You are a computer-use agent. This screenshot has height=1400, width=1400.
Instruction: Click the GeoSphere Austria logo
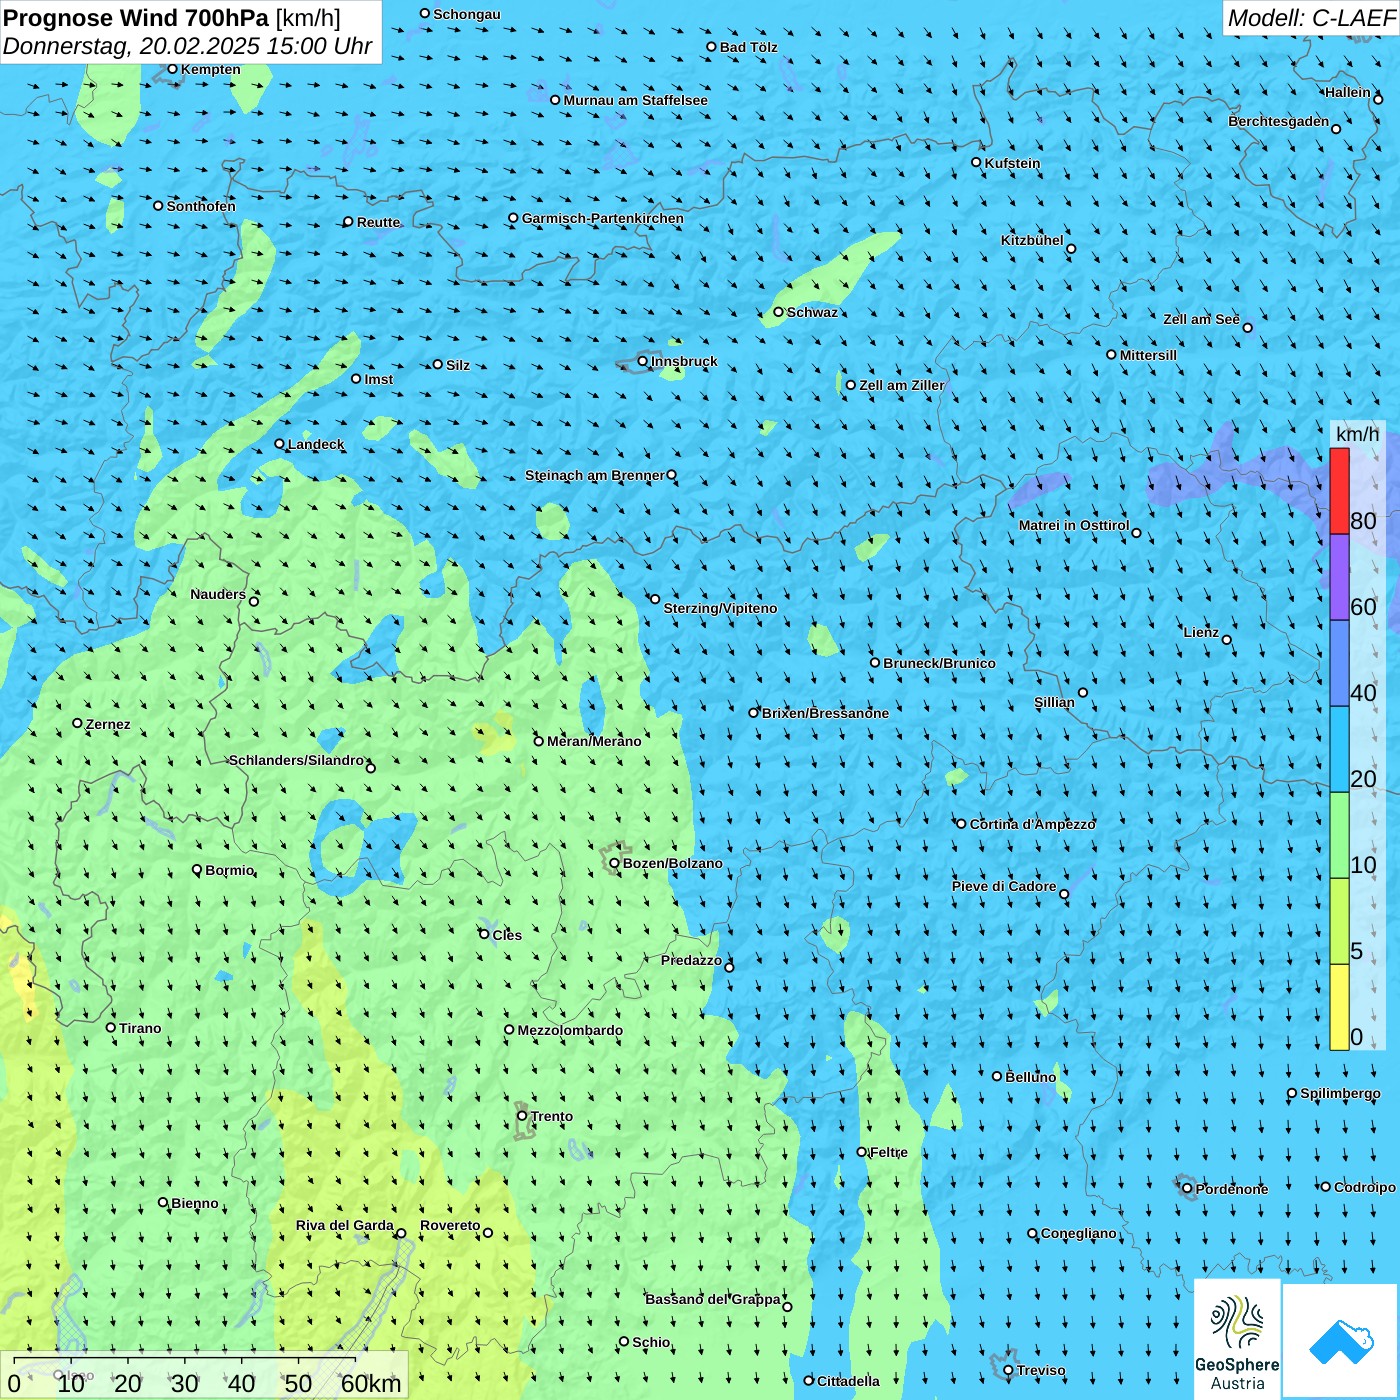(1237, 1339)
